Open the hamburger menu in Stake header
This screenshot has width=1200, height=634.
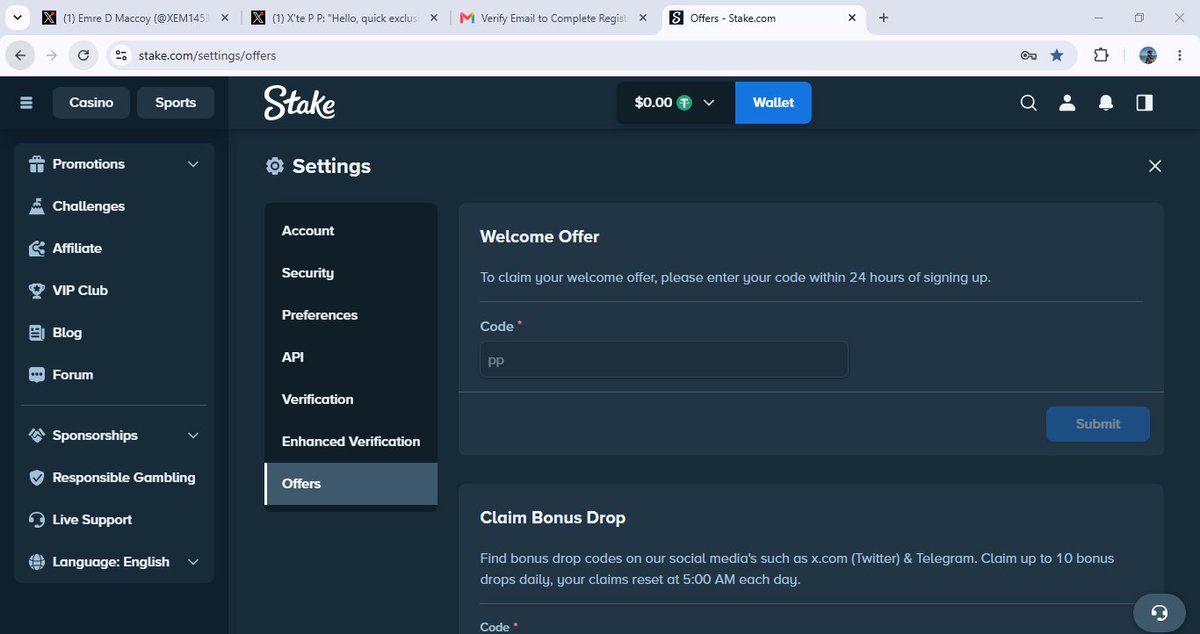tap(26, 103)
